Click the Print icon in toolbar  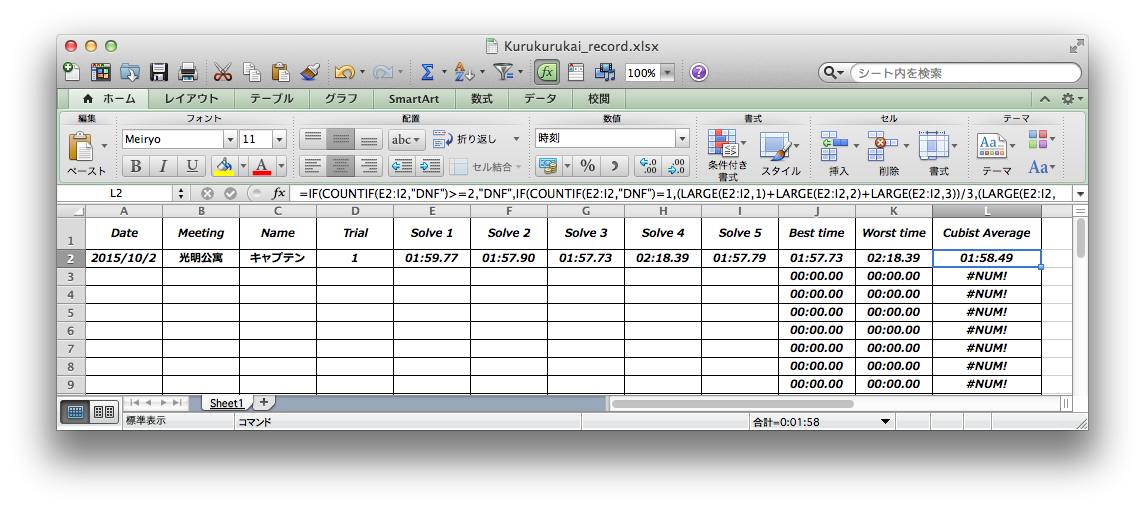tap(187, 72)
